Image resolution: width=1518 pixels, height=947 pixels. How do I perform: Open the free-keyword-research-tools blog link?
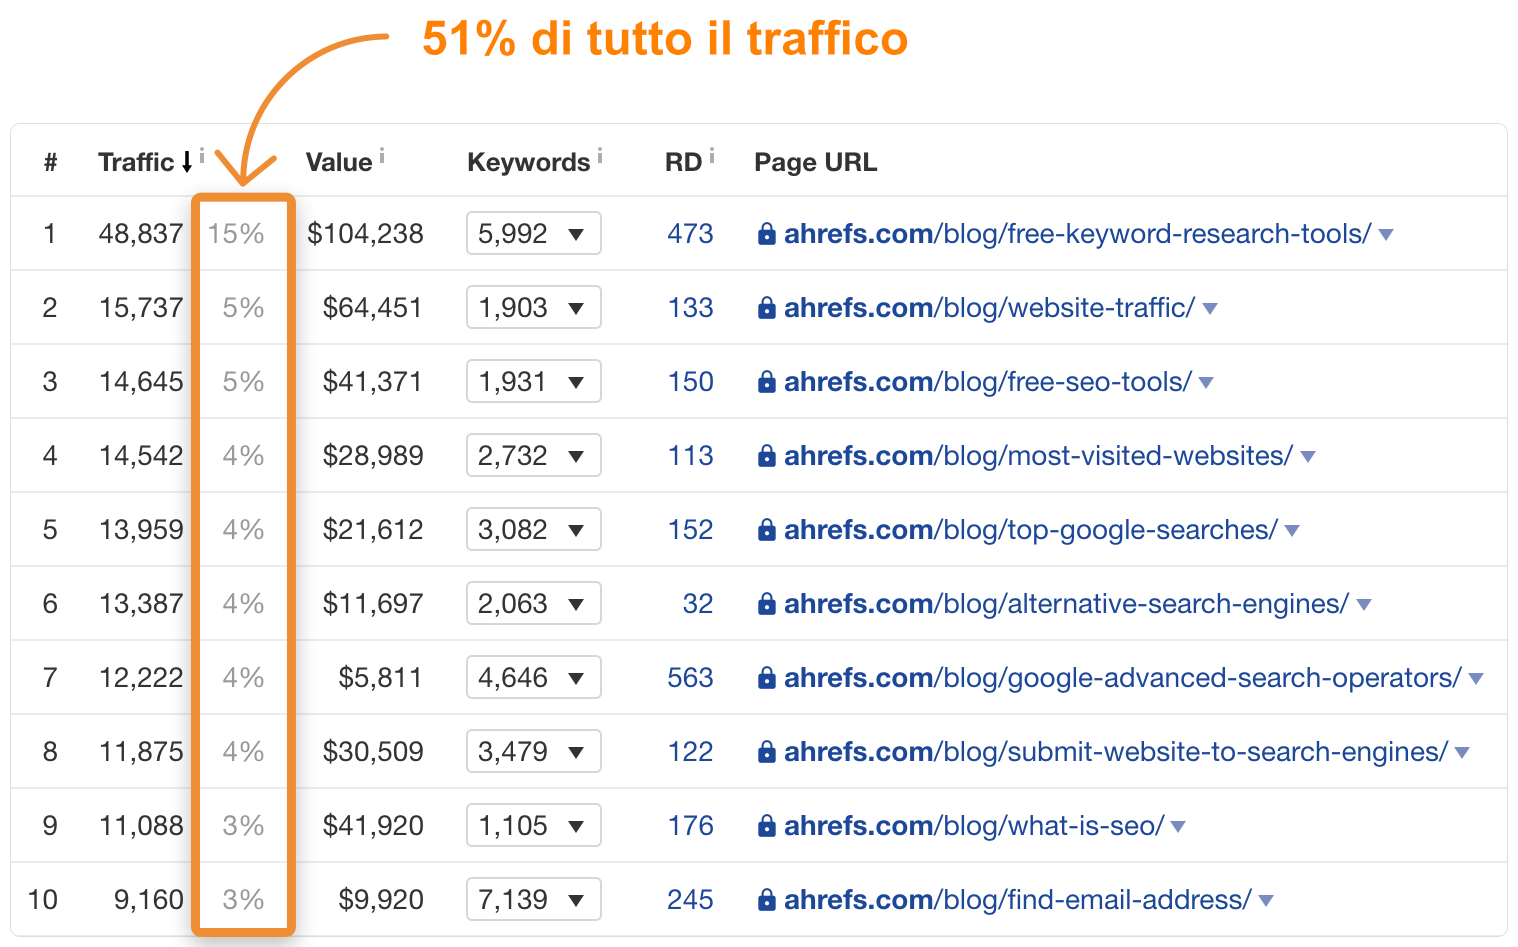click(1078, 234)
